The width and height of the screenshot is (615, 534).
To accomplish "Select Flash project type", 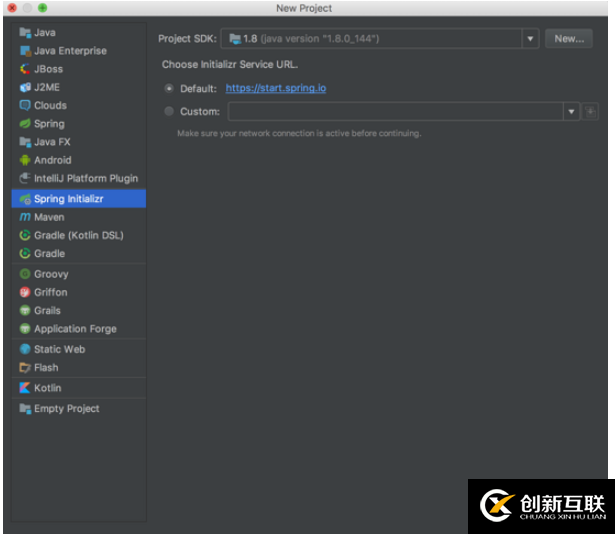I will (x=79, y=368).
